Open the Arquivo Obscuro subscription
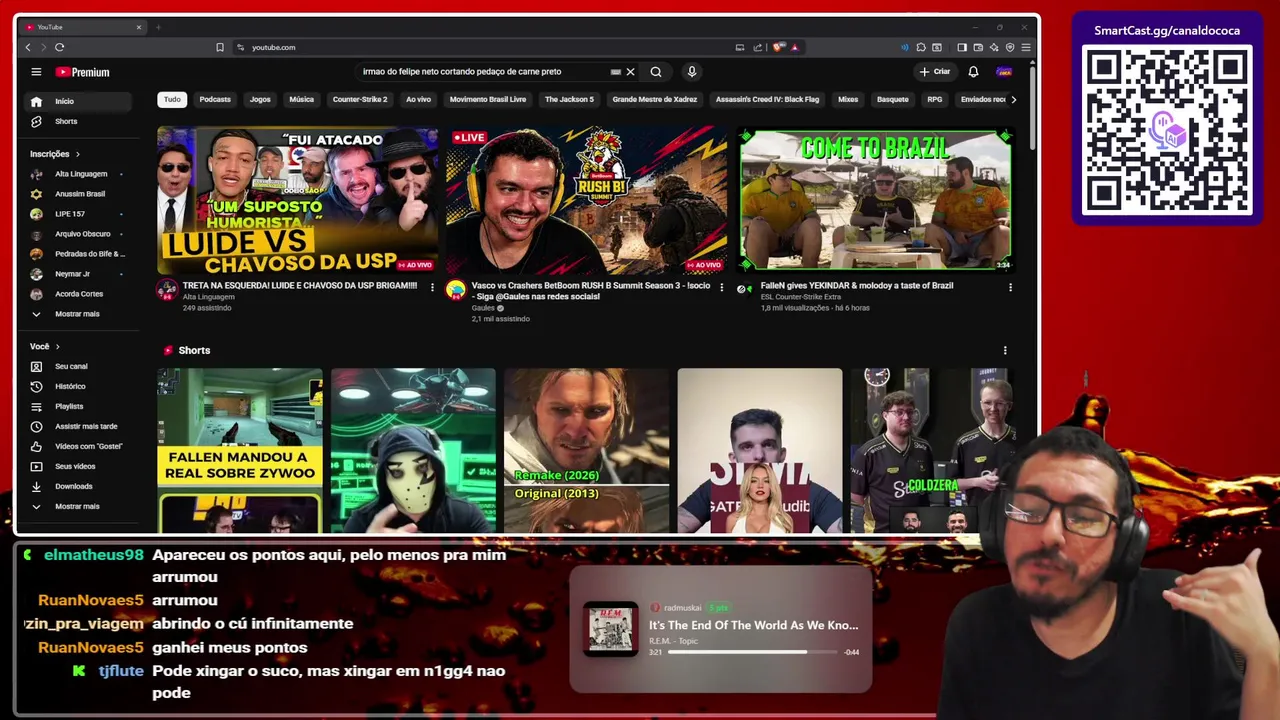1280x720 pixels. tap(79, 234)
